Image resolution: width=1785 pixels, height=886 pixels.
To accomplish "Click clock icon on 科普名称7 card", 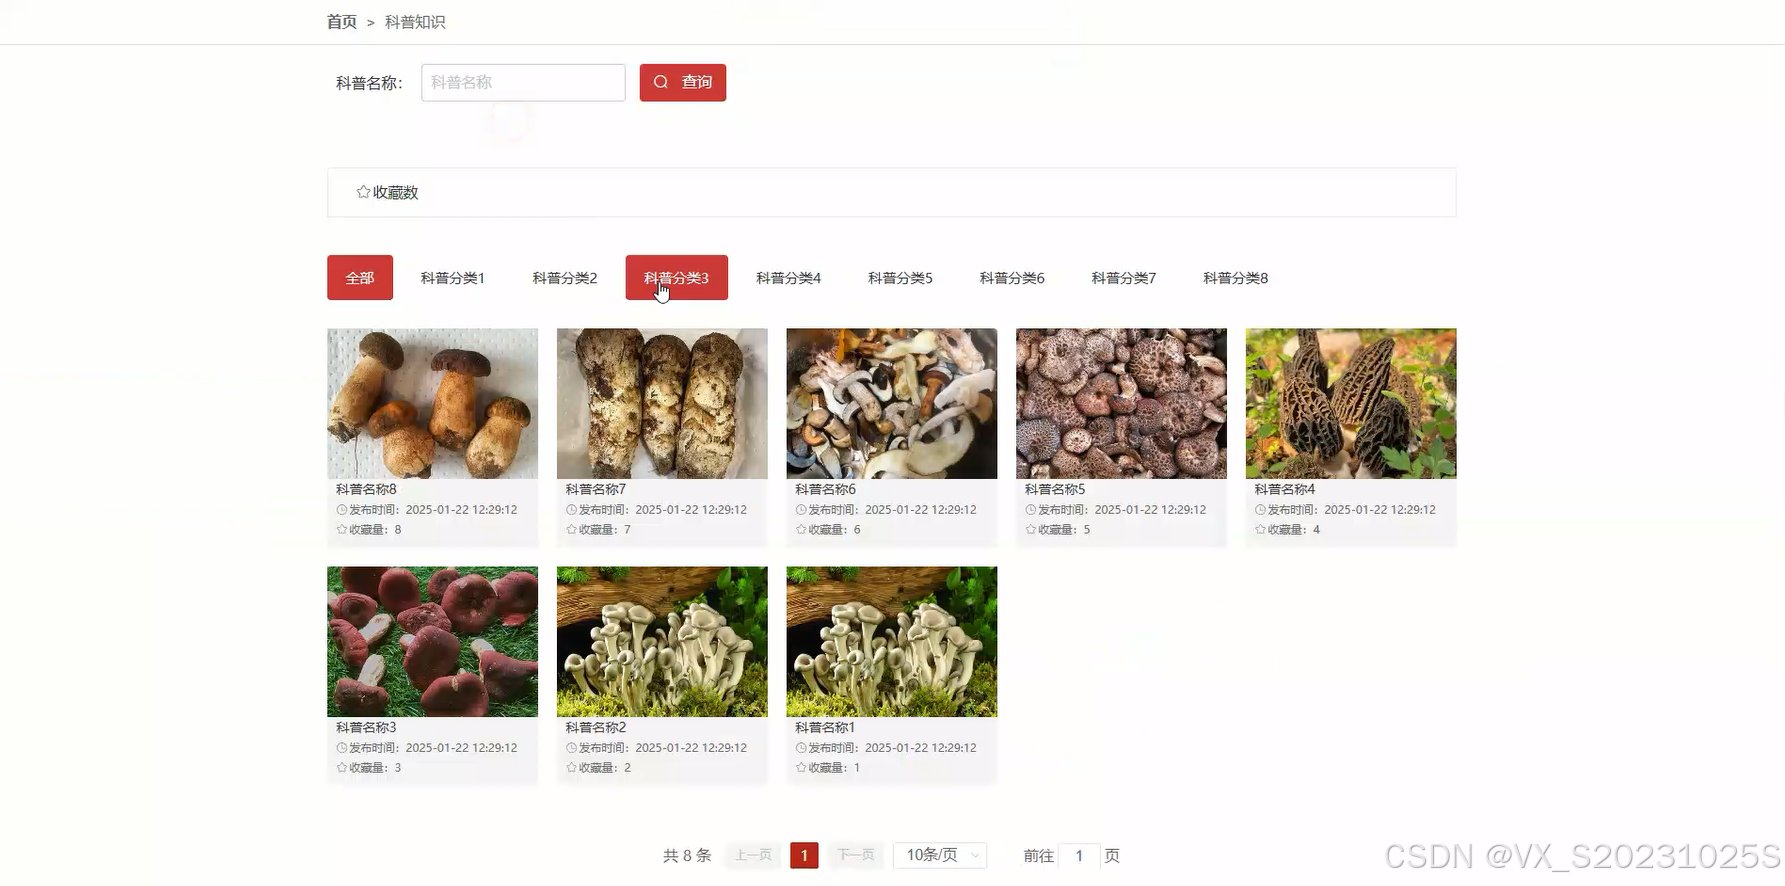I will [572, 510].
